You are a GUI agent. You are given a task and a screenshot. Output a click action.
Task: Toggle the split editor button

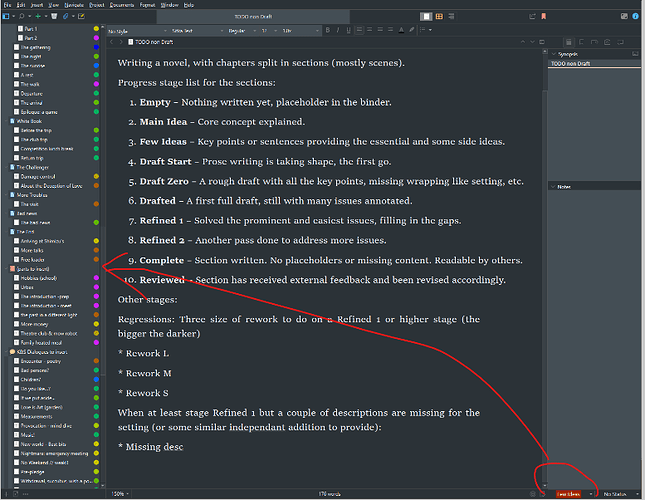(x=542, y=42)
